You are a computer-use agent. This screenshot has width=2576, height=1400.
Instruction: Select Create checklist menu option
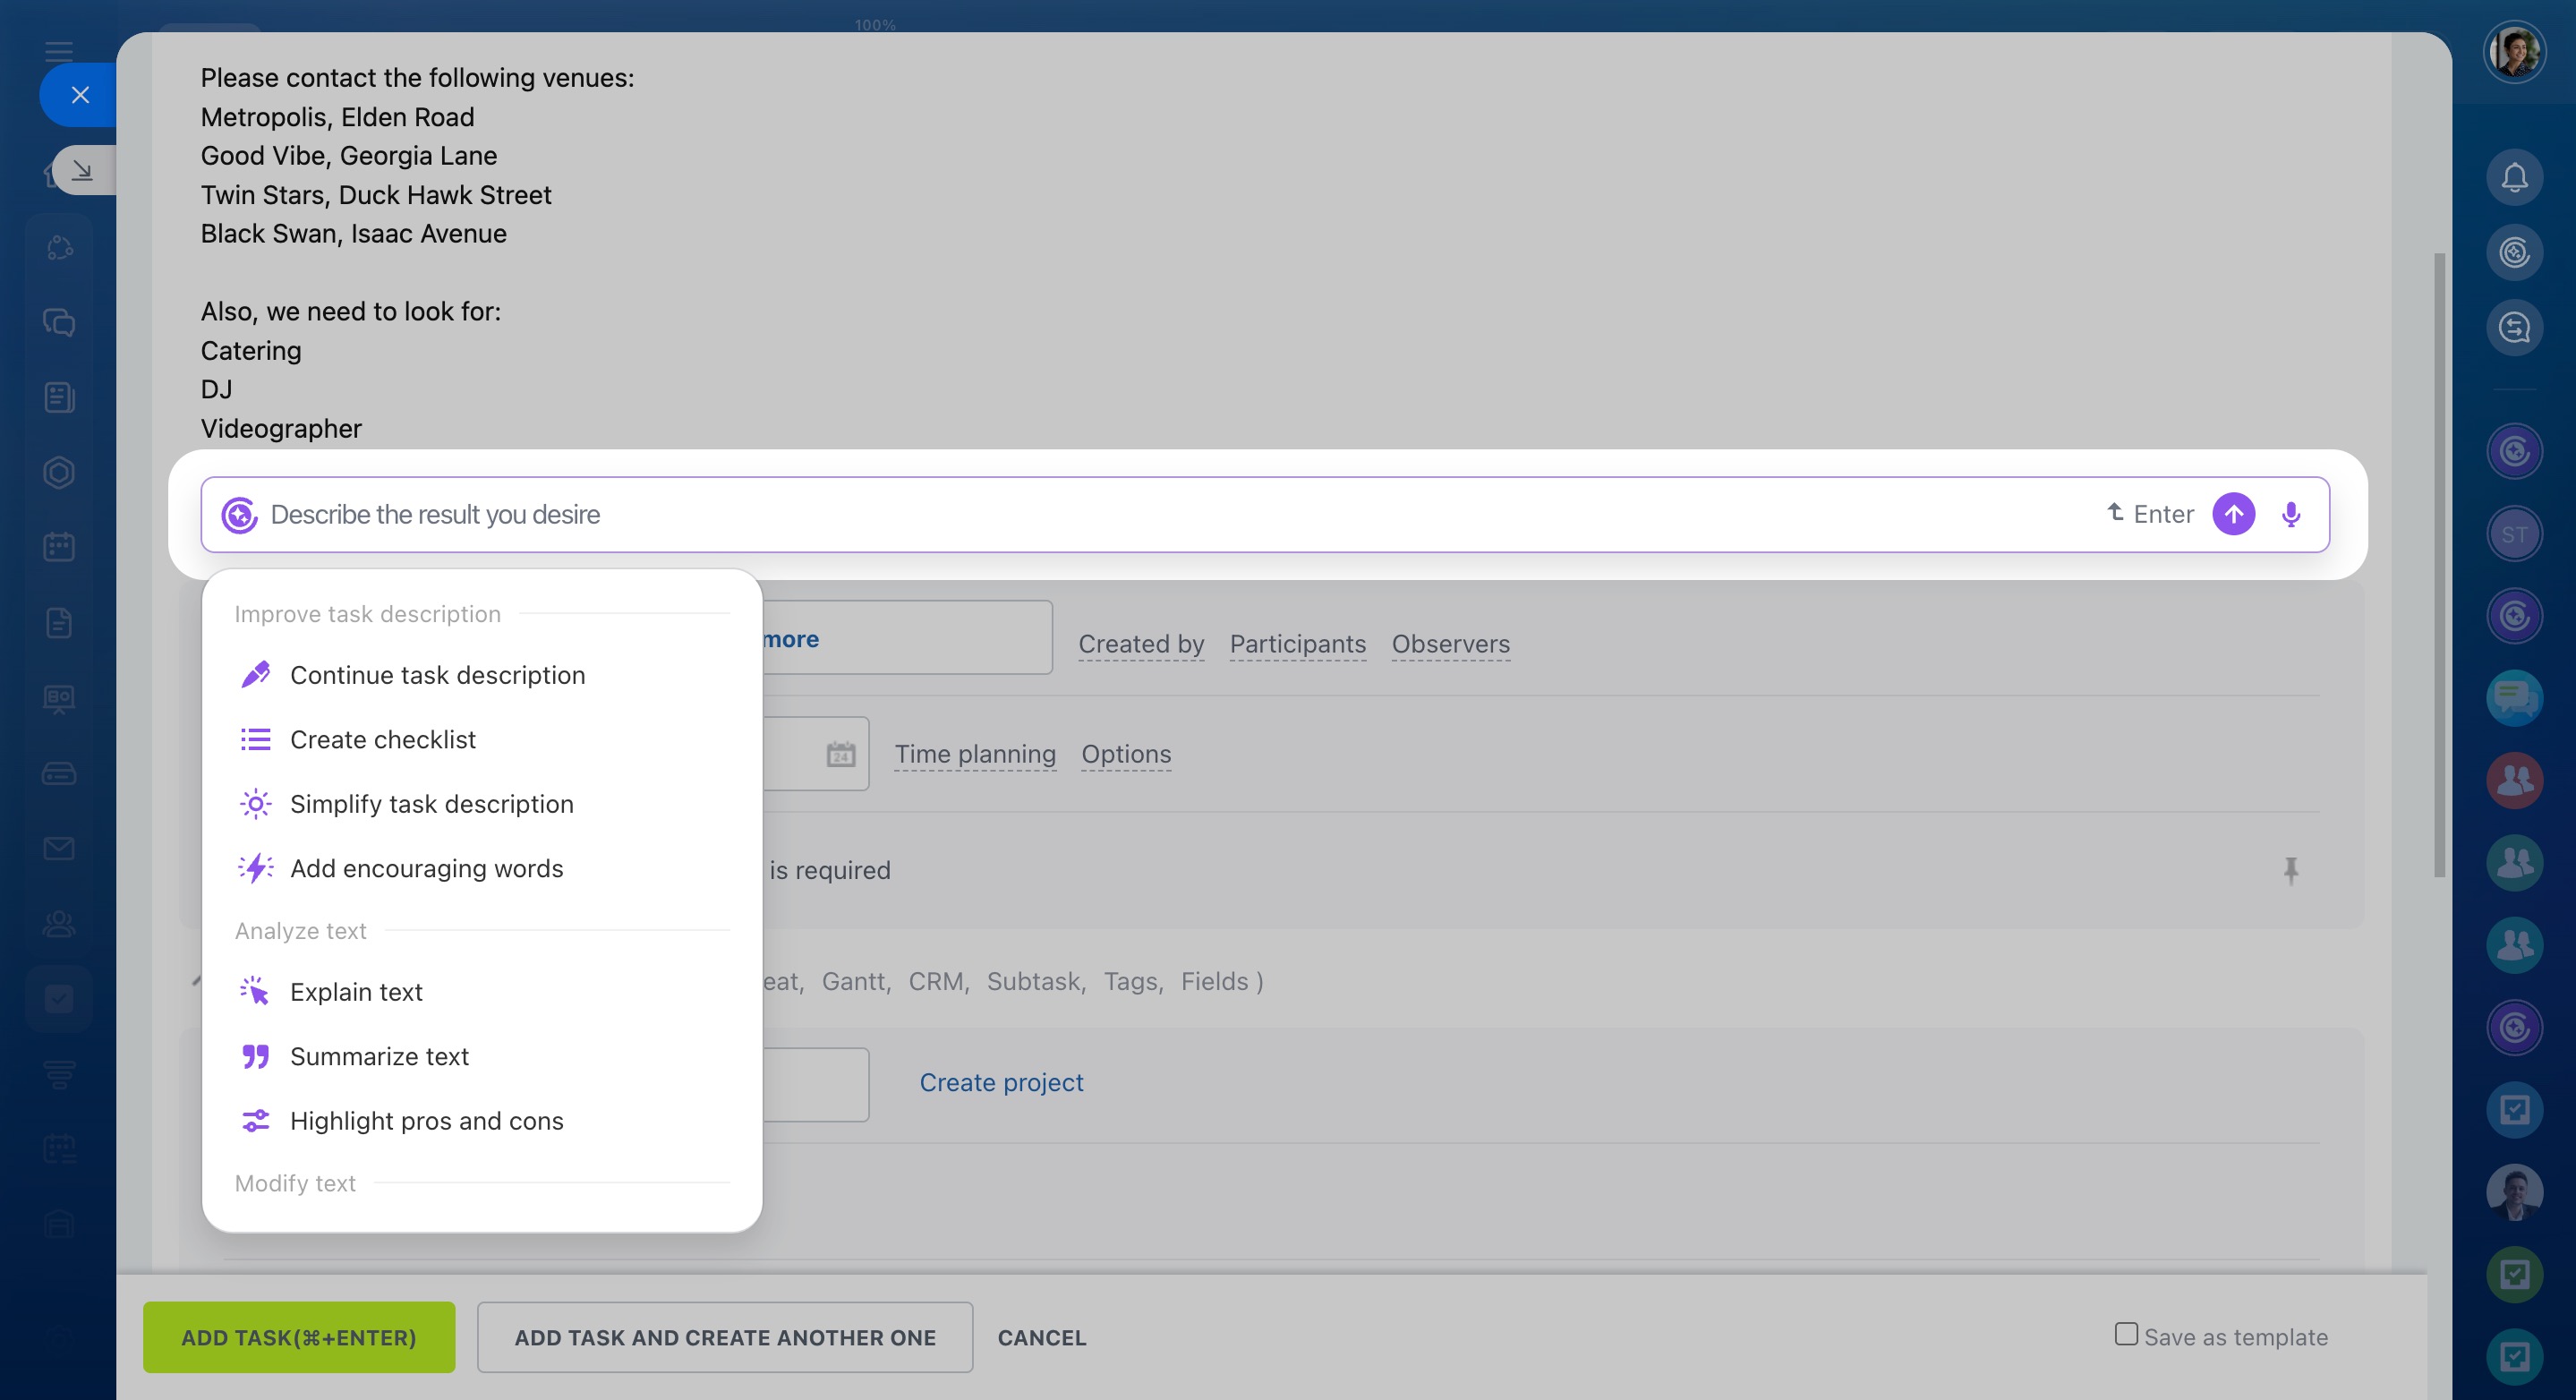[x=382, y=739]
